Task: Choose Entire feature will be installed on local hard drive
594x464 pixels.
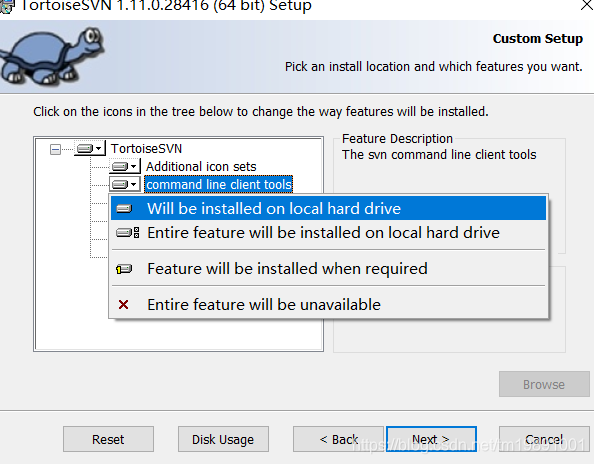Action: point(328,233)
